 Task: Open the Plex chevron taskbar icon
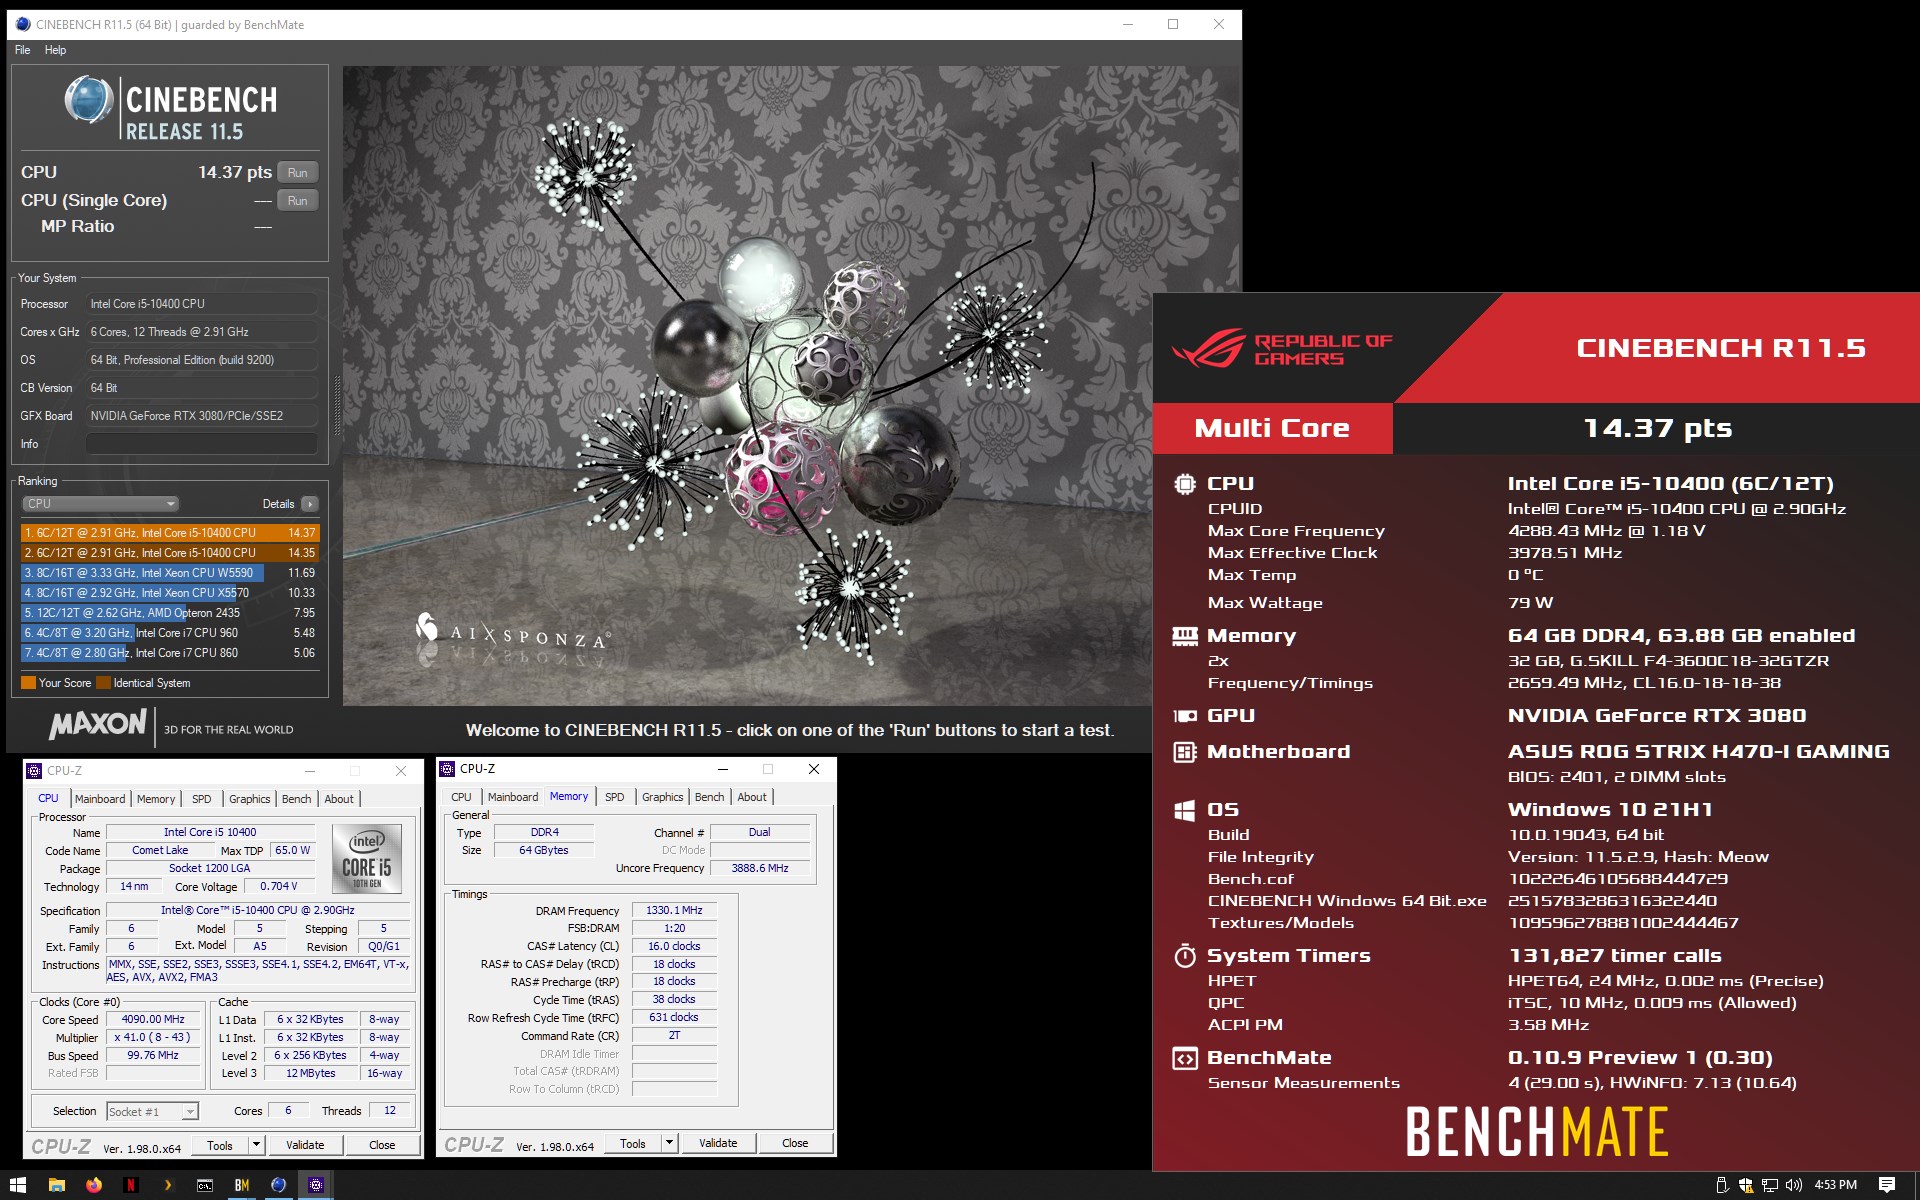click(x=167, y=1185)
